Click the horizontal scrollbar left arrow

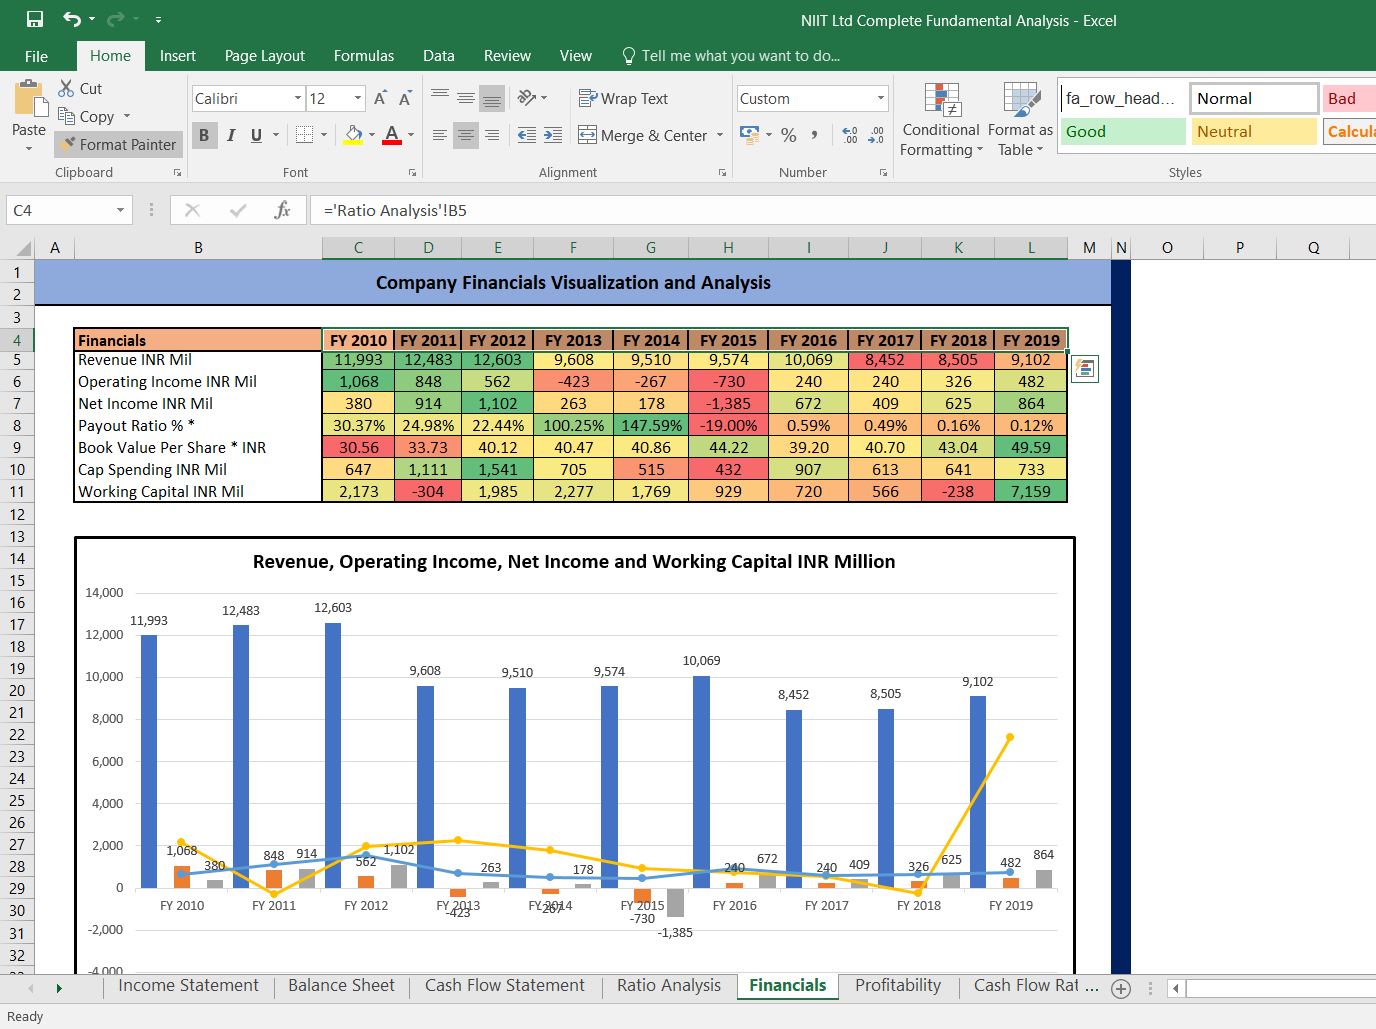pos(1176,988)
